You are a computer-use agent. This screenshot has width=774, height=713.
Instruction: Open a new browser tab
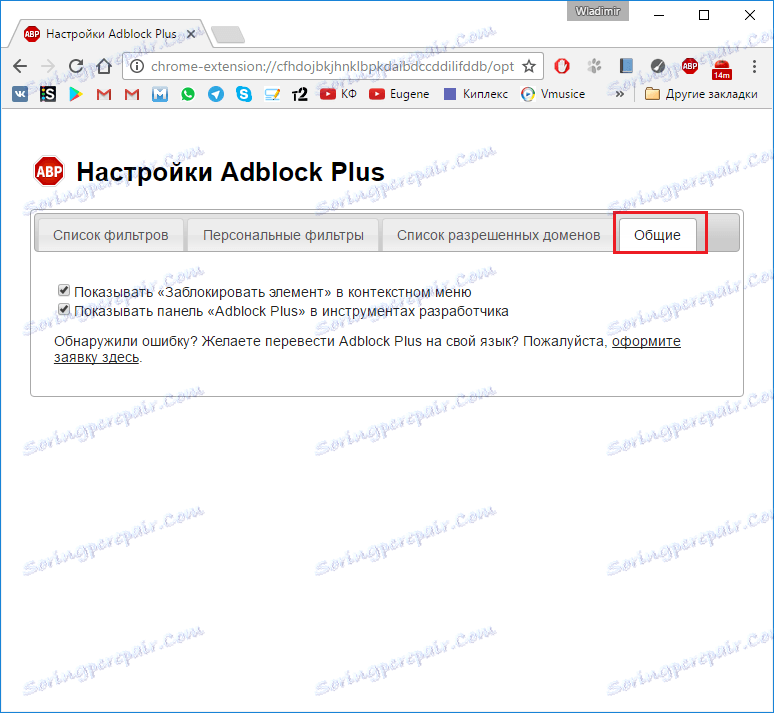[228, 35]
